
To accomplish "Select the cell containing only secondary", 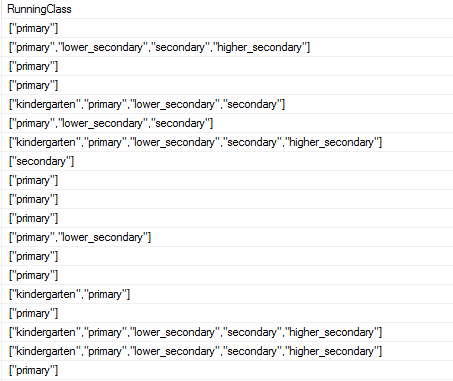I will [227, 161].
